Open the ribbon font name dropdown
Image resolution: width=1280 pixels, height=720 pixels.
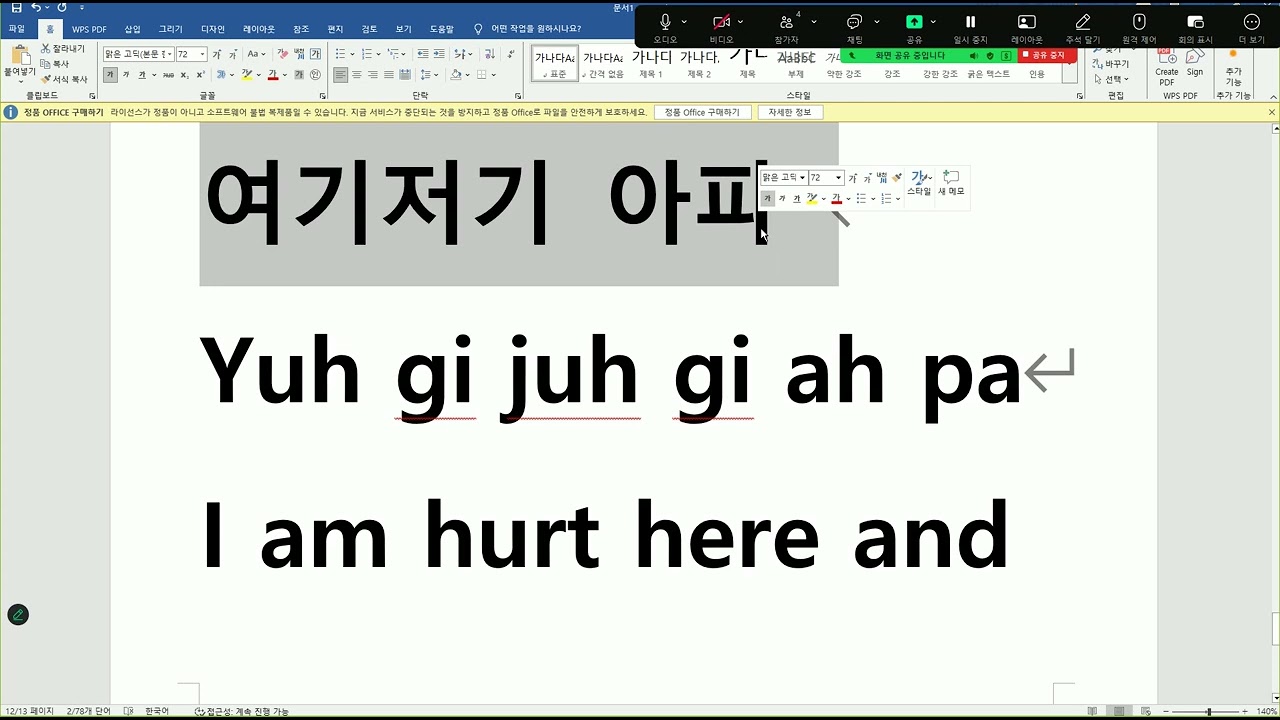point(169,54)
